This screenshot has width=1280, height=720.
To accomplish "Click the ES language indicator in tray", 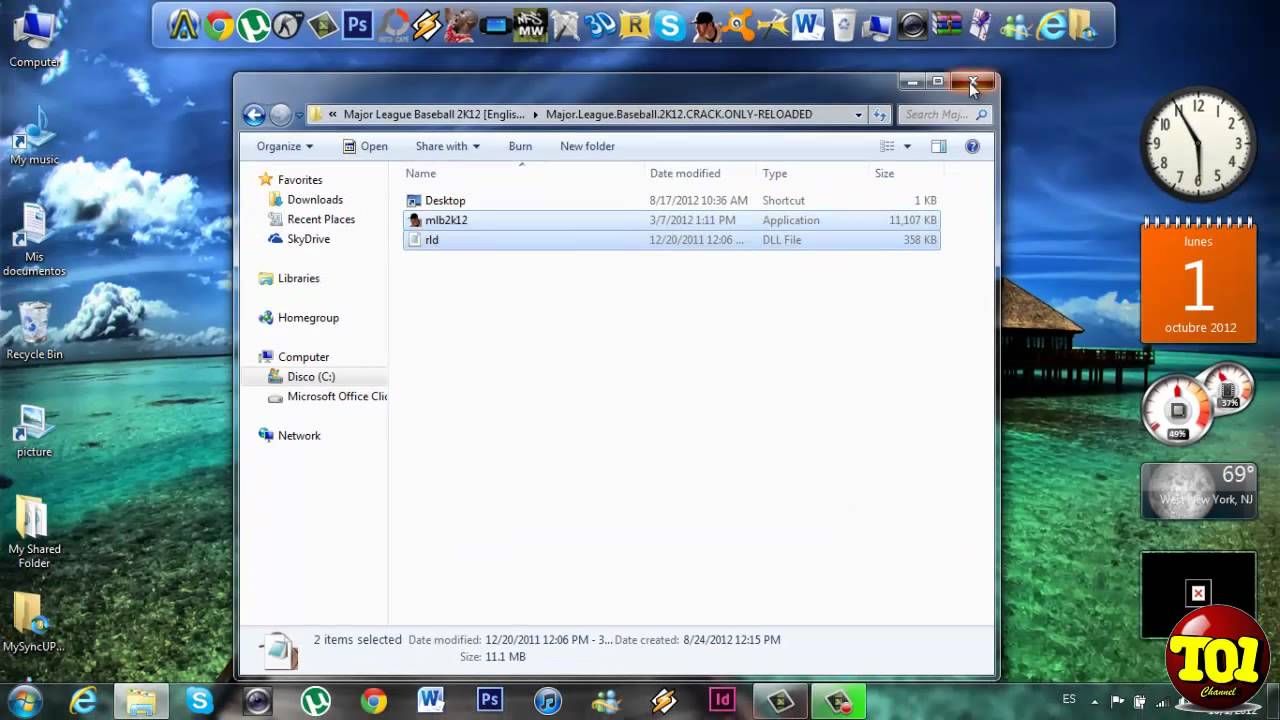I will point(1069,699).
